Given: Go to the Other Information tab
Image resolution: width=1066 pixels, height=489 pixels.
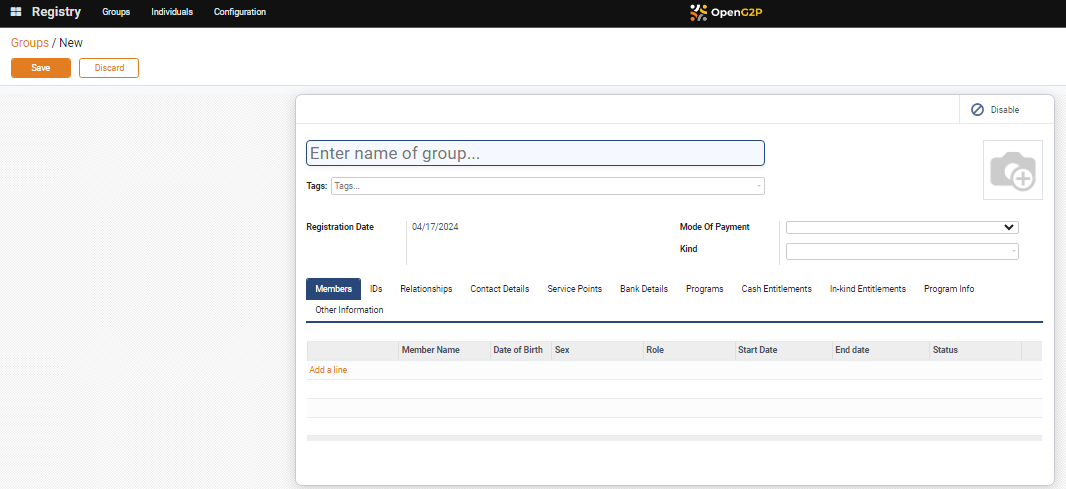Looking at the screenshot, I should [x=349, y=310].
